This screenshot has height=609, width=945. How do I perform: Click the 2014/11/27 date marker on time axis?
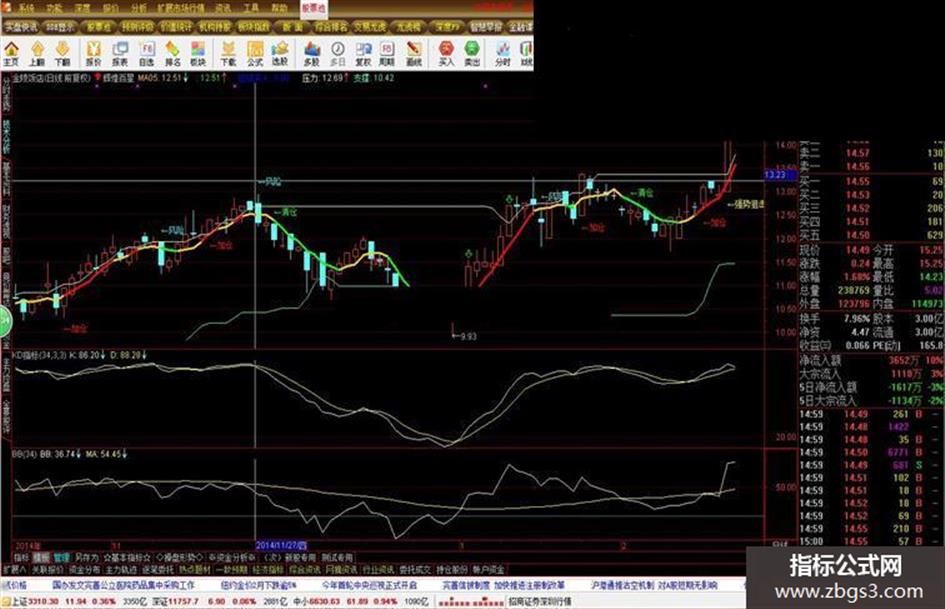(x=281, y=545)
